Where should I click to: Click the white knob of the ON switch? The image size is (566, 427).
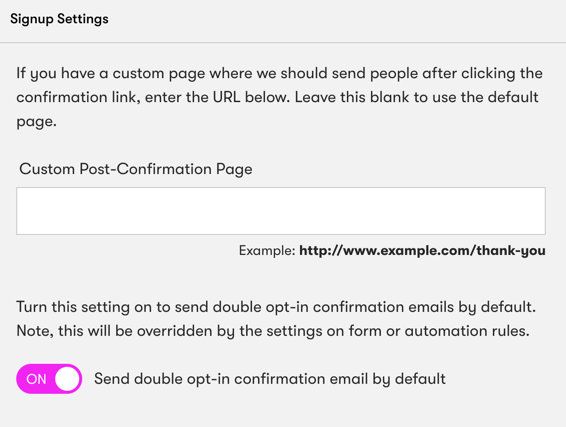tap(67, 379)
